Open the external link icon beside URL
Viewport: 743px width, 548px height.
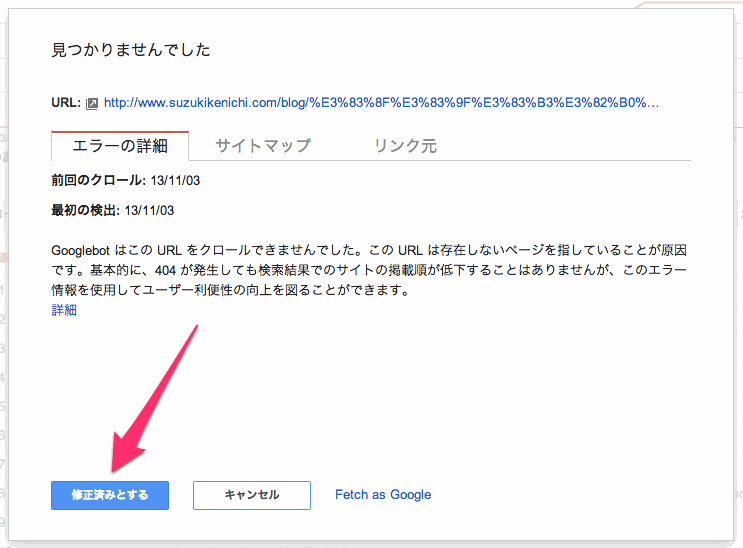[x=91, y=103]
